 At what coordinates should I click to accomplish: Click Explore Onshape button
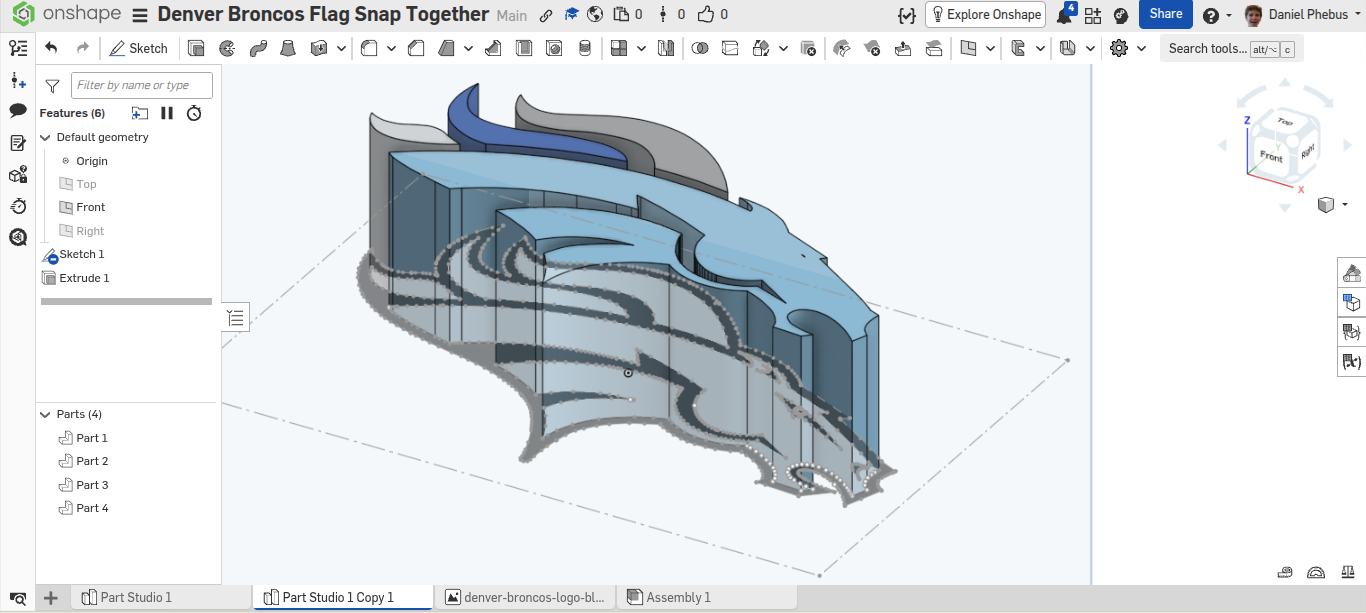985,14
